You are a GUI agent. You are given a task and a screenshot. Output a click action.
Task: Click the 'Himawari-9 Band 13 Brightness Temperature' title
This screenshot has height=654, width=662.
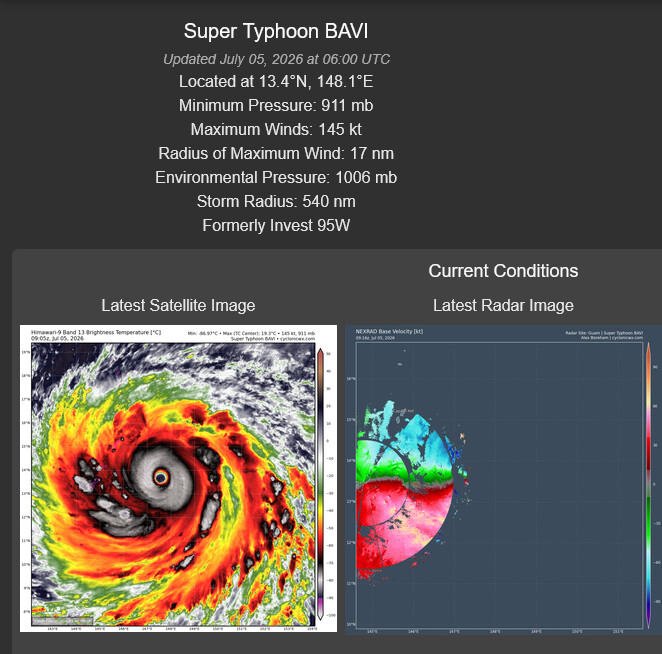pyautogui.click(x=96, y=332)
